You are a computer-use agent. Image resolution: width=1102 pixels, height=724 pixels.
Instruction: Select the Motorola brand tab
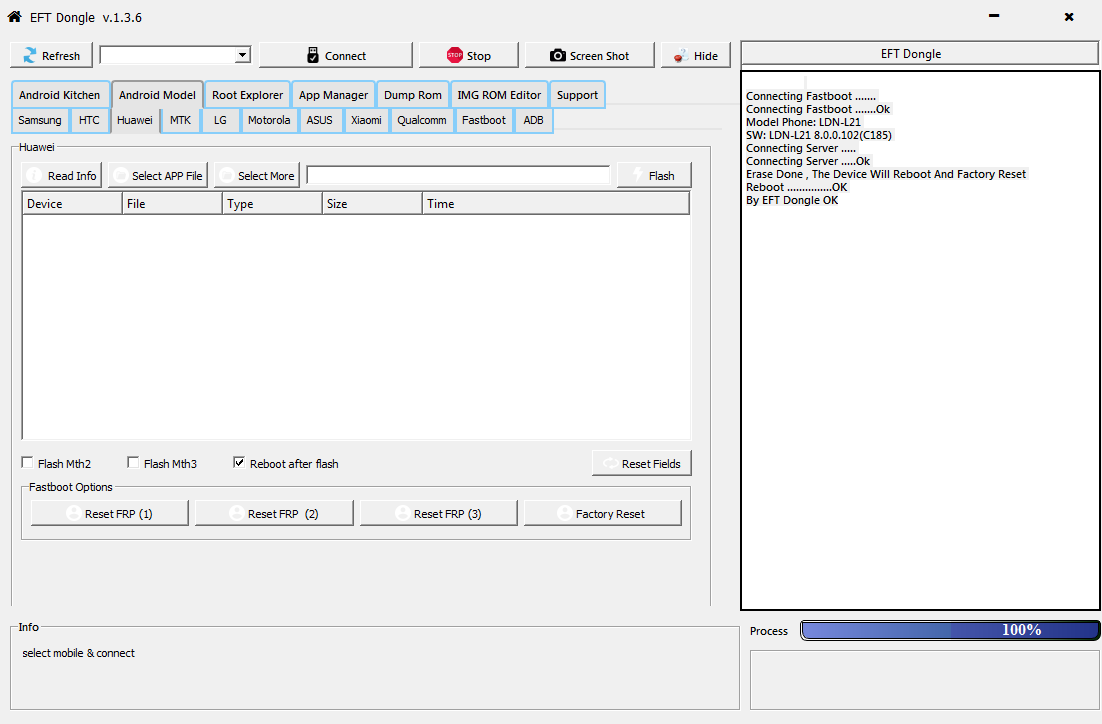point(269,120)
